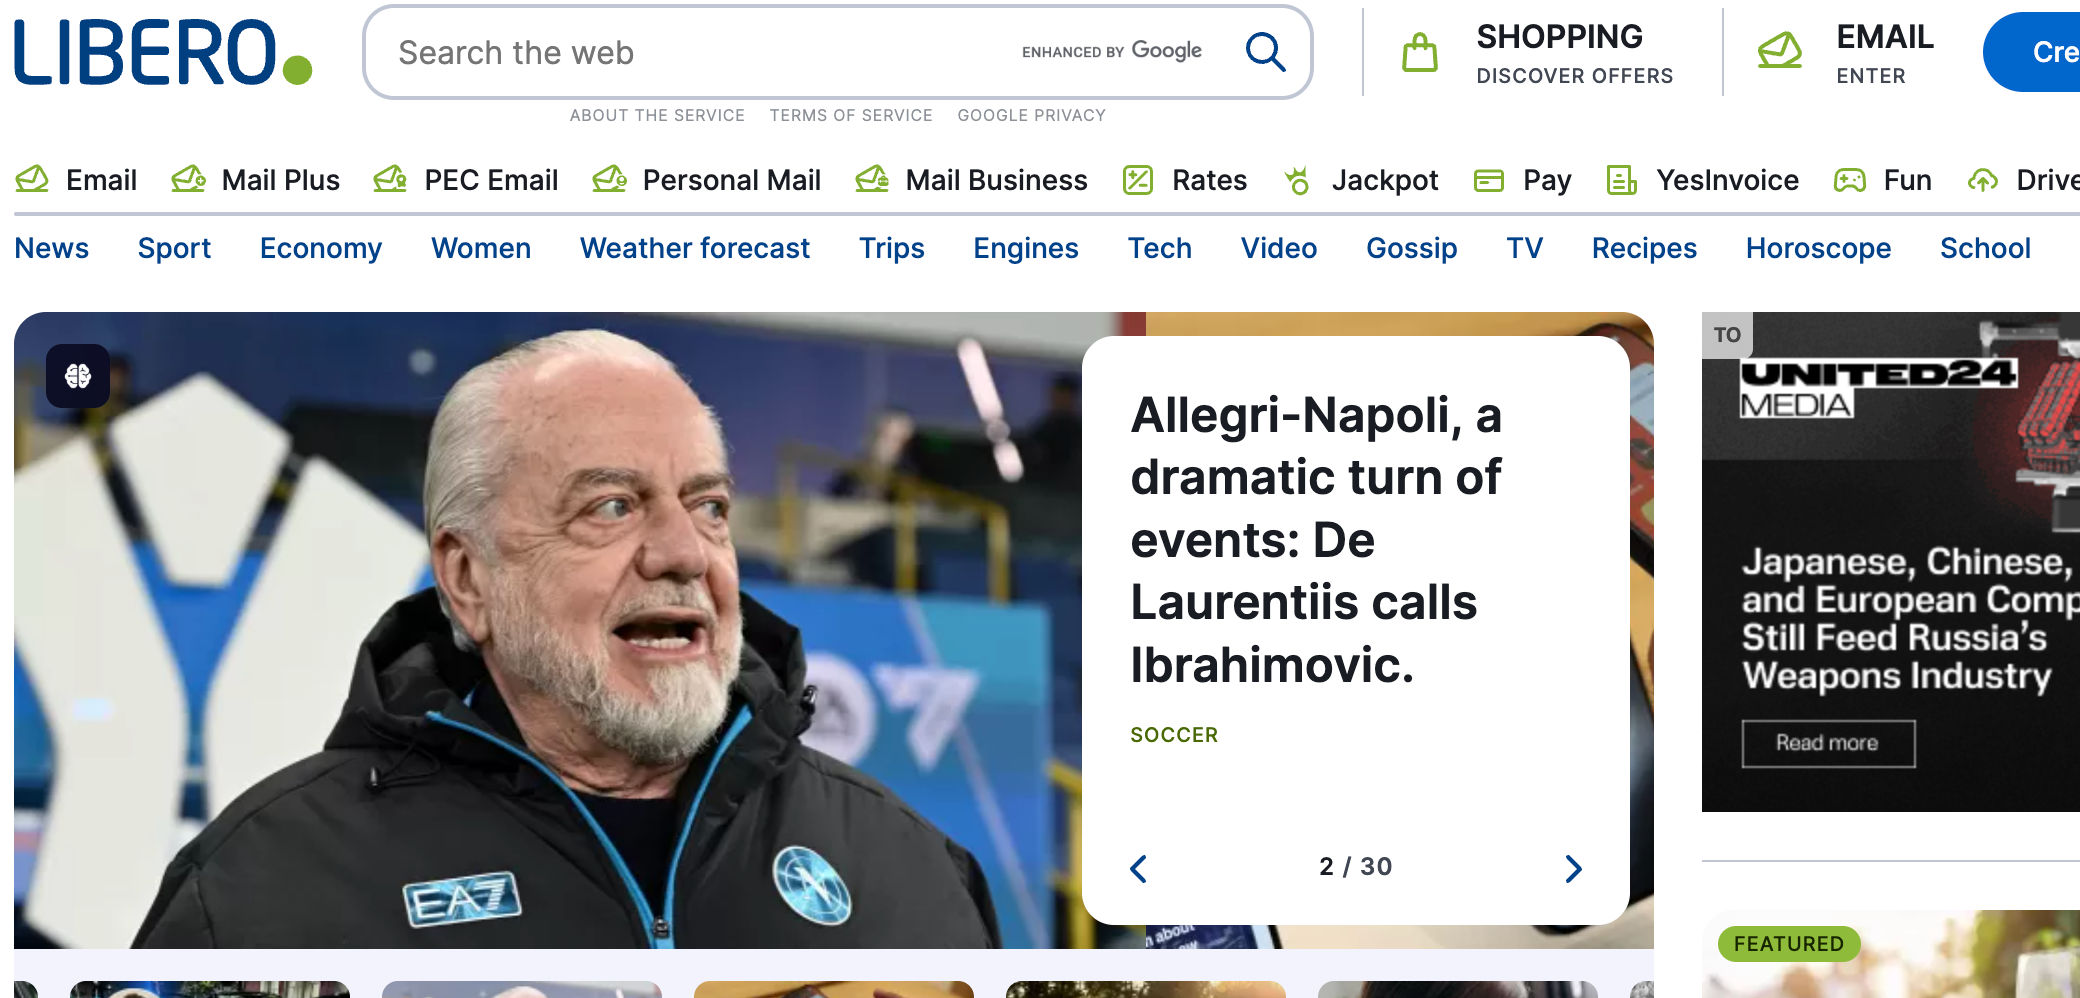Click the magnifying glass search icon
This screenshot has width=2080, height=998.
(x=1265, y=52)
